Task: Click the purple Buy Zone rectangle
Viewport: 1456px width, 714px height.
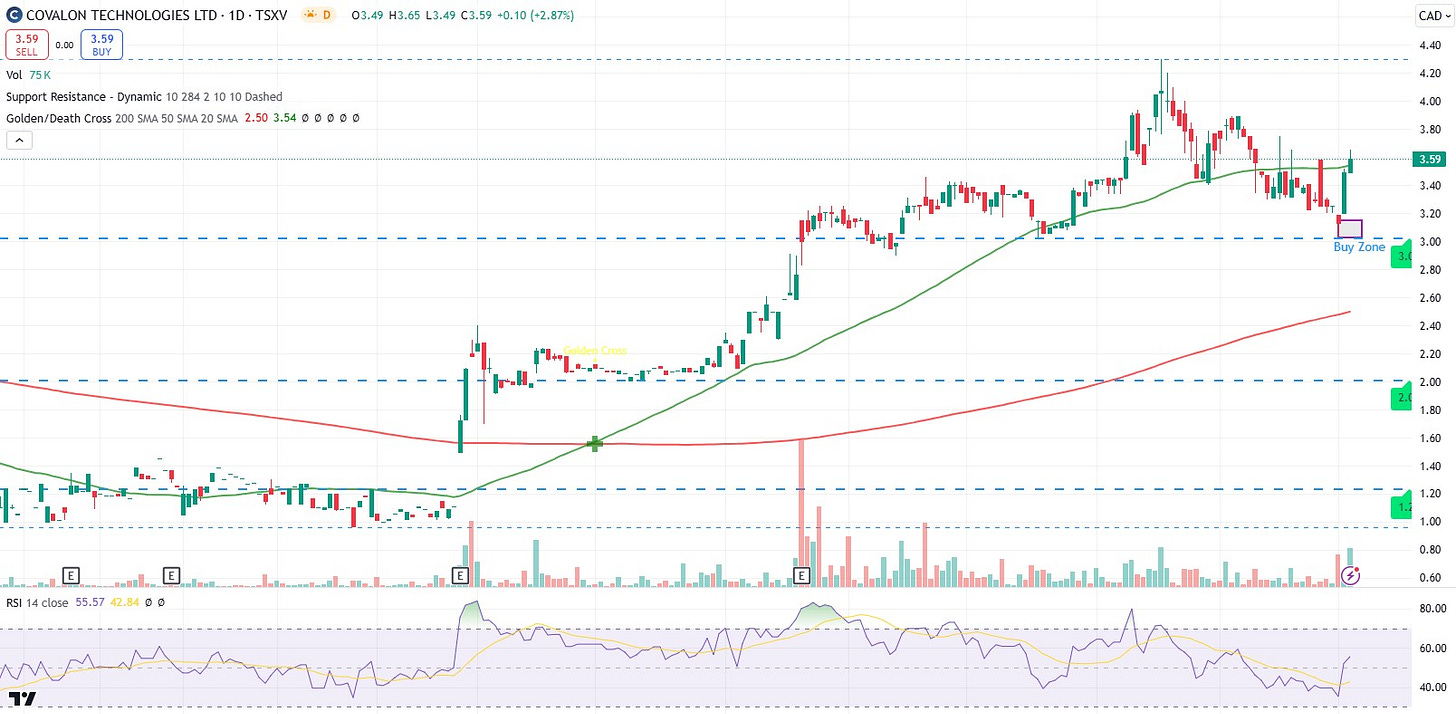Action: (x=1349, y=229)
